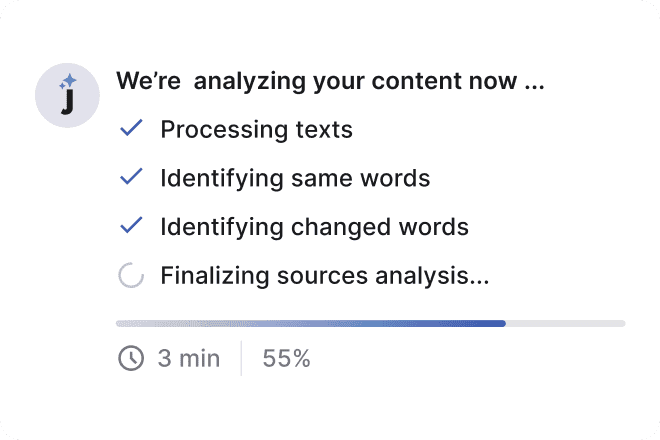The height and width of the screenshot is (440, 660).
Task: Click the "Processing texts" step label
Action: point(256,129)
